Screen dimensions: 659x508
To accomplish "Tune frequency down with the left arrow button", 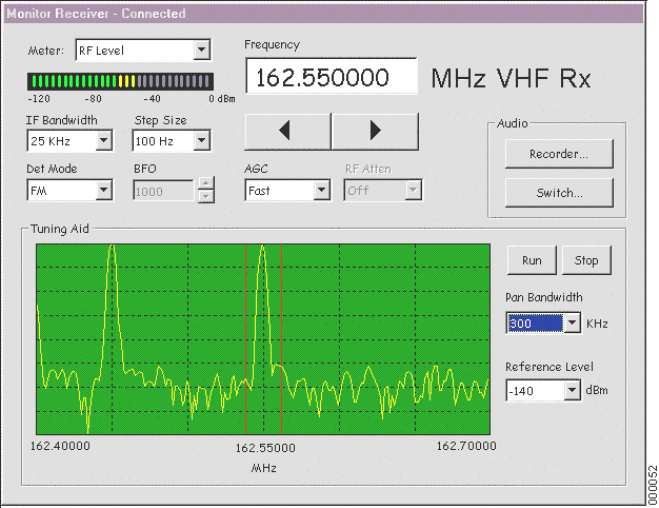I will click(x=288, y=131).
